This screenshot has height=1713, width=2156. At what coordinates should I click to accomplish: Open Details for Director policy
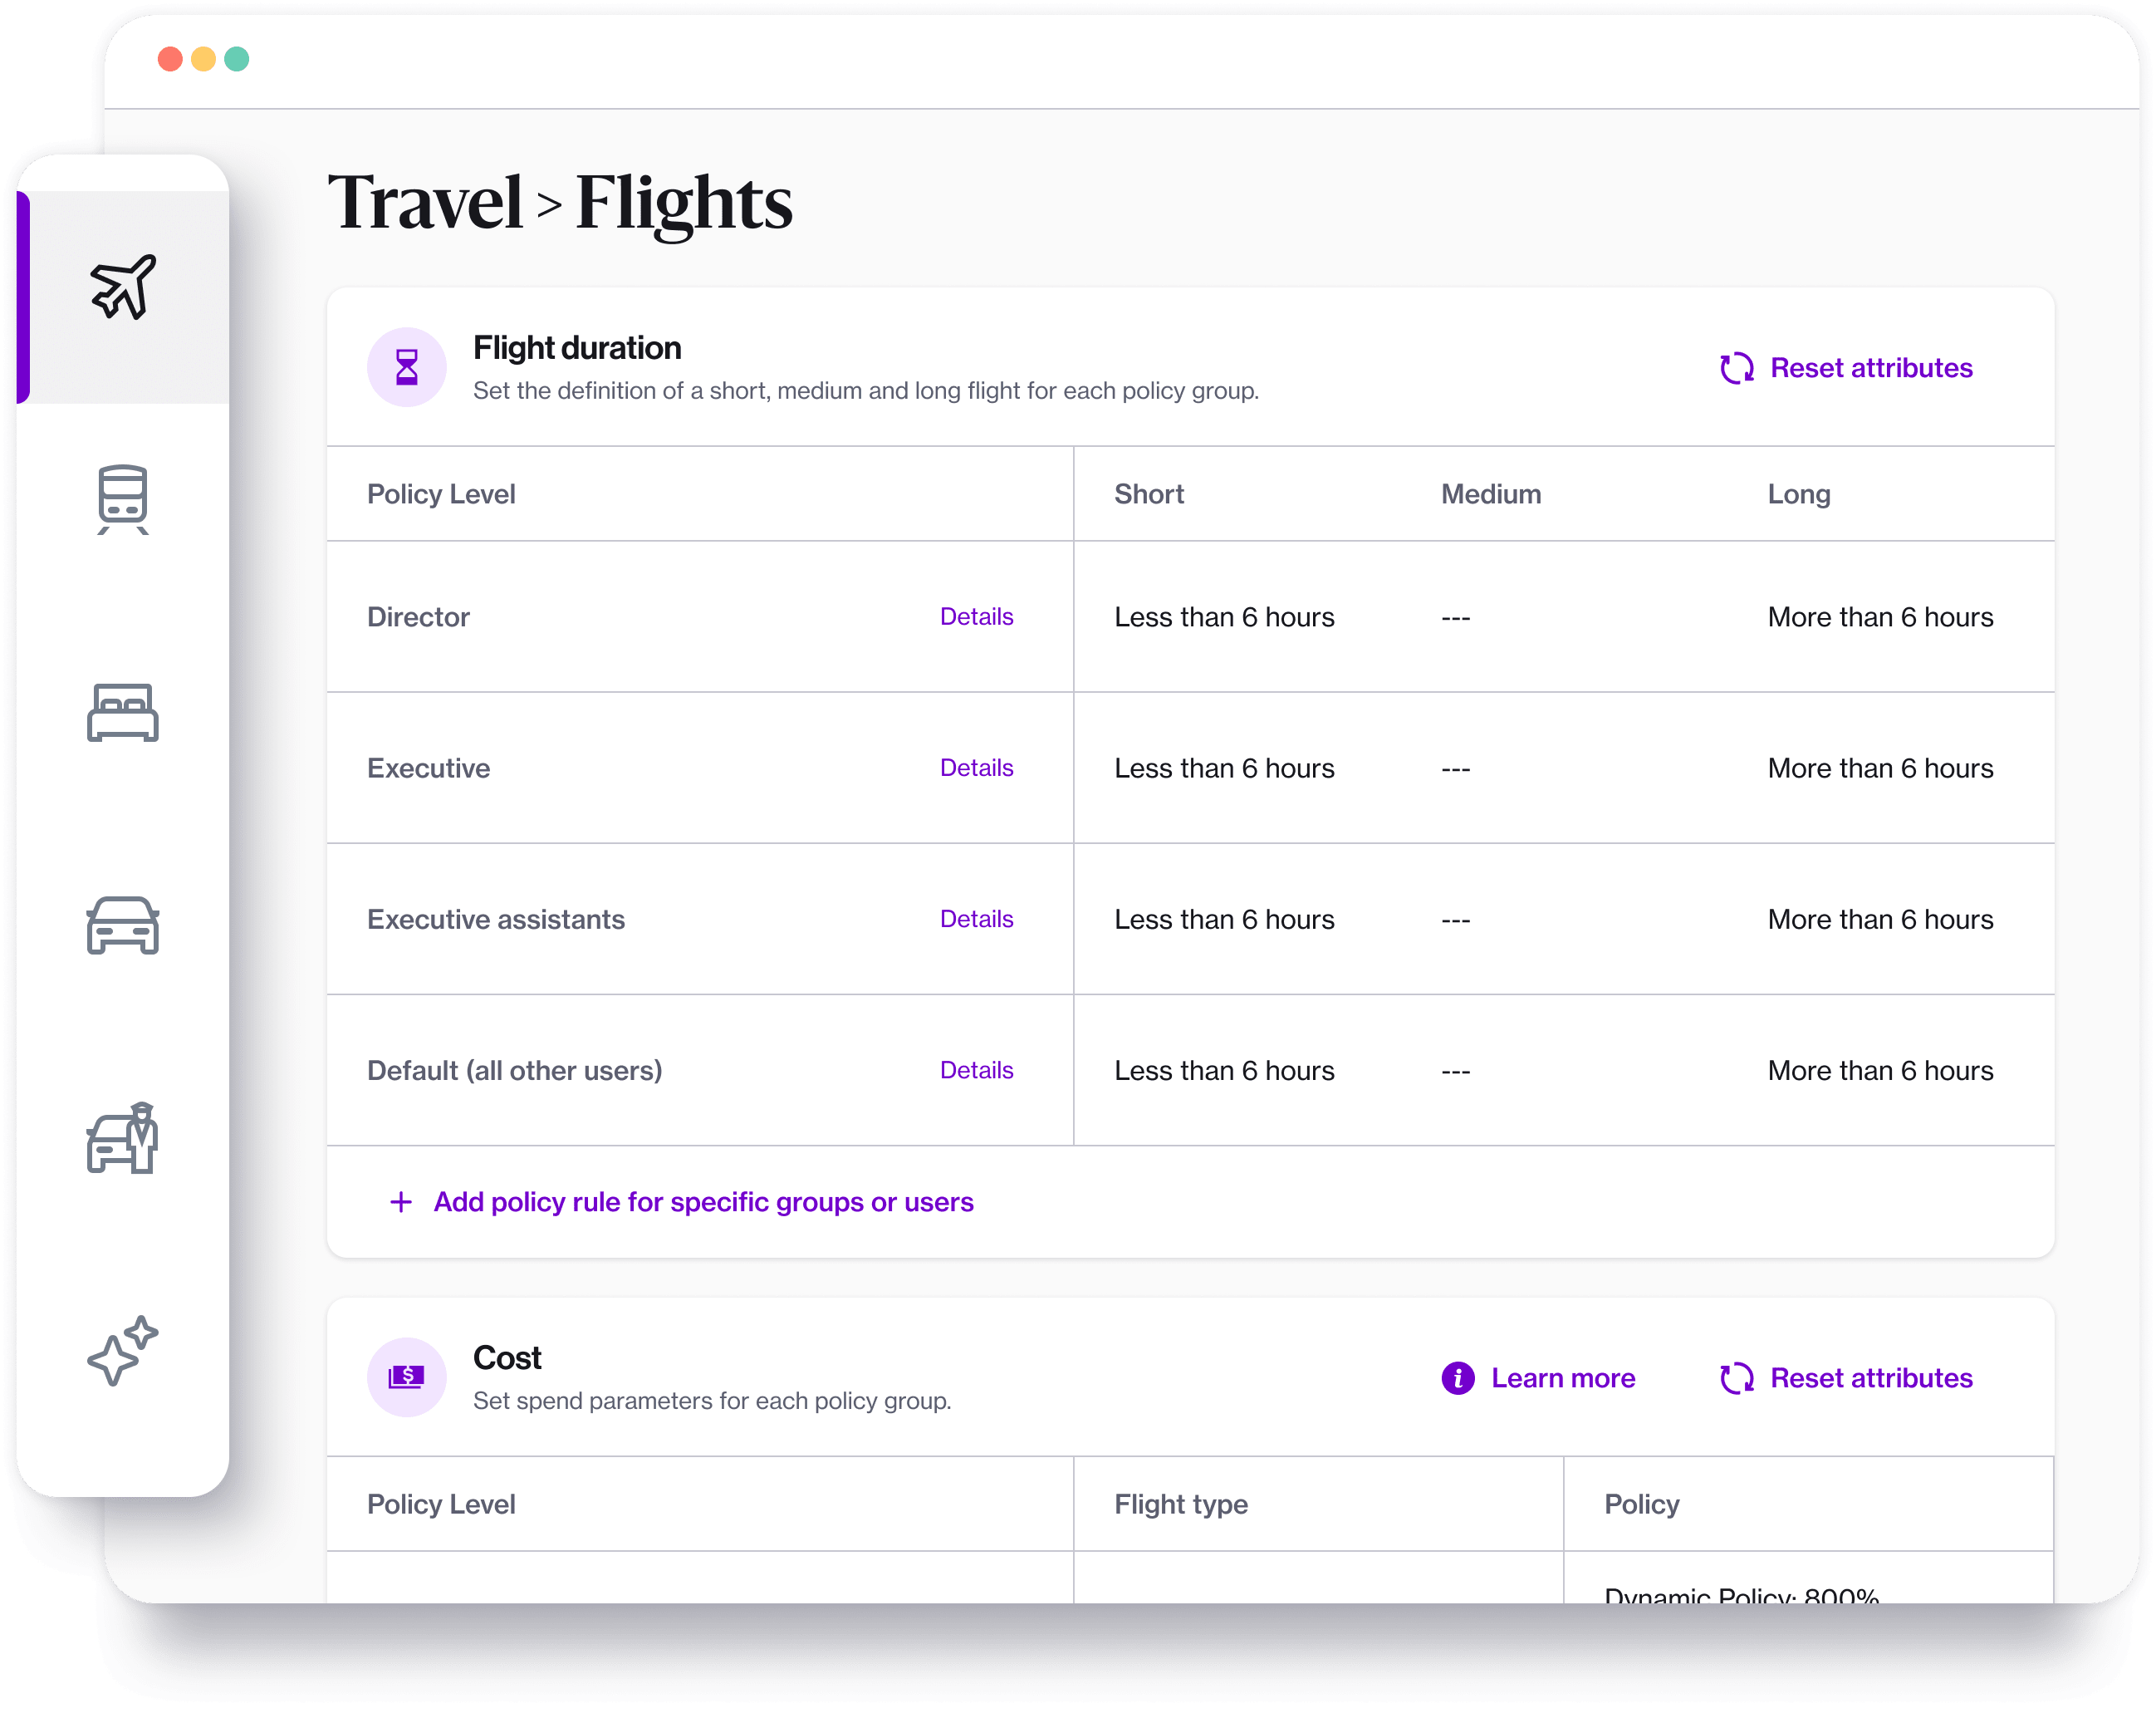click(976, 617)
